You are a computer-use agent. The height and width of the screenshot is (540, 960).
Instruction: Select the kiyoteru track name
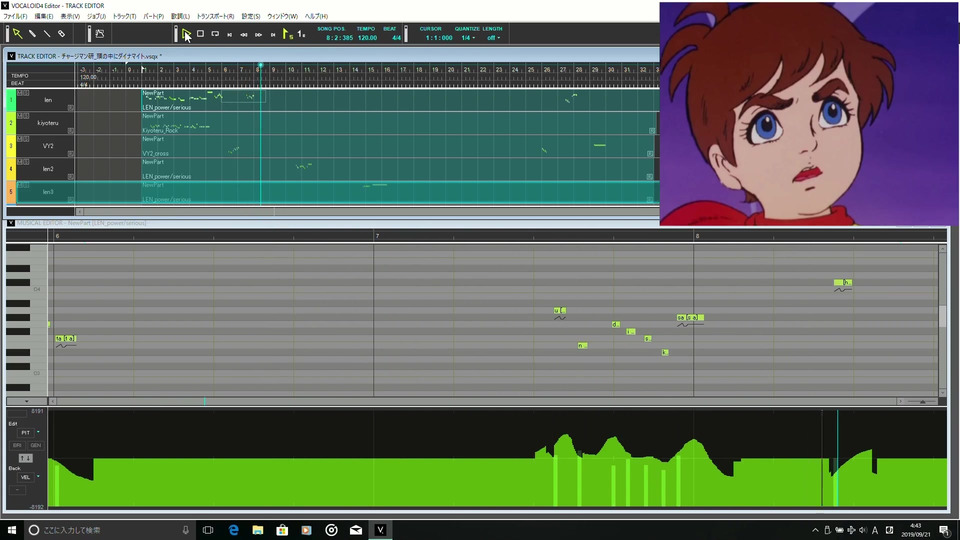tap(48, 123)
